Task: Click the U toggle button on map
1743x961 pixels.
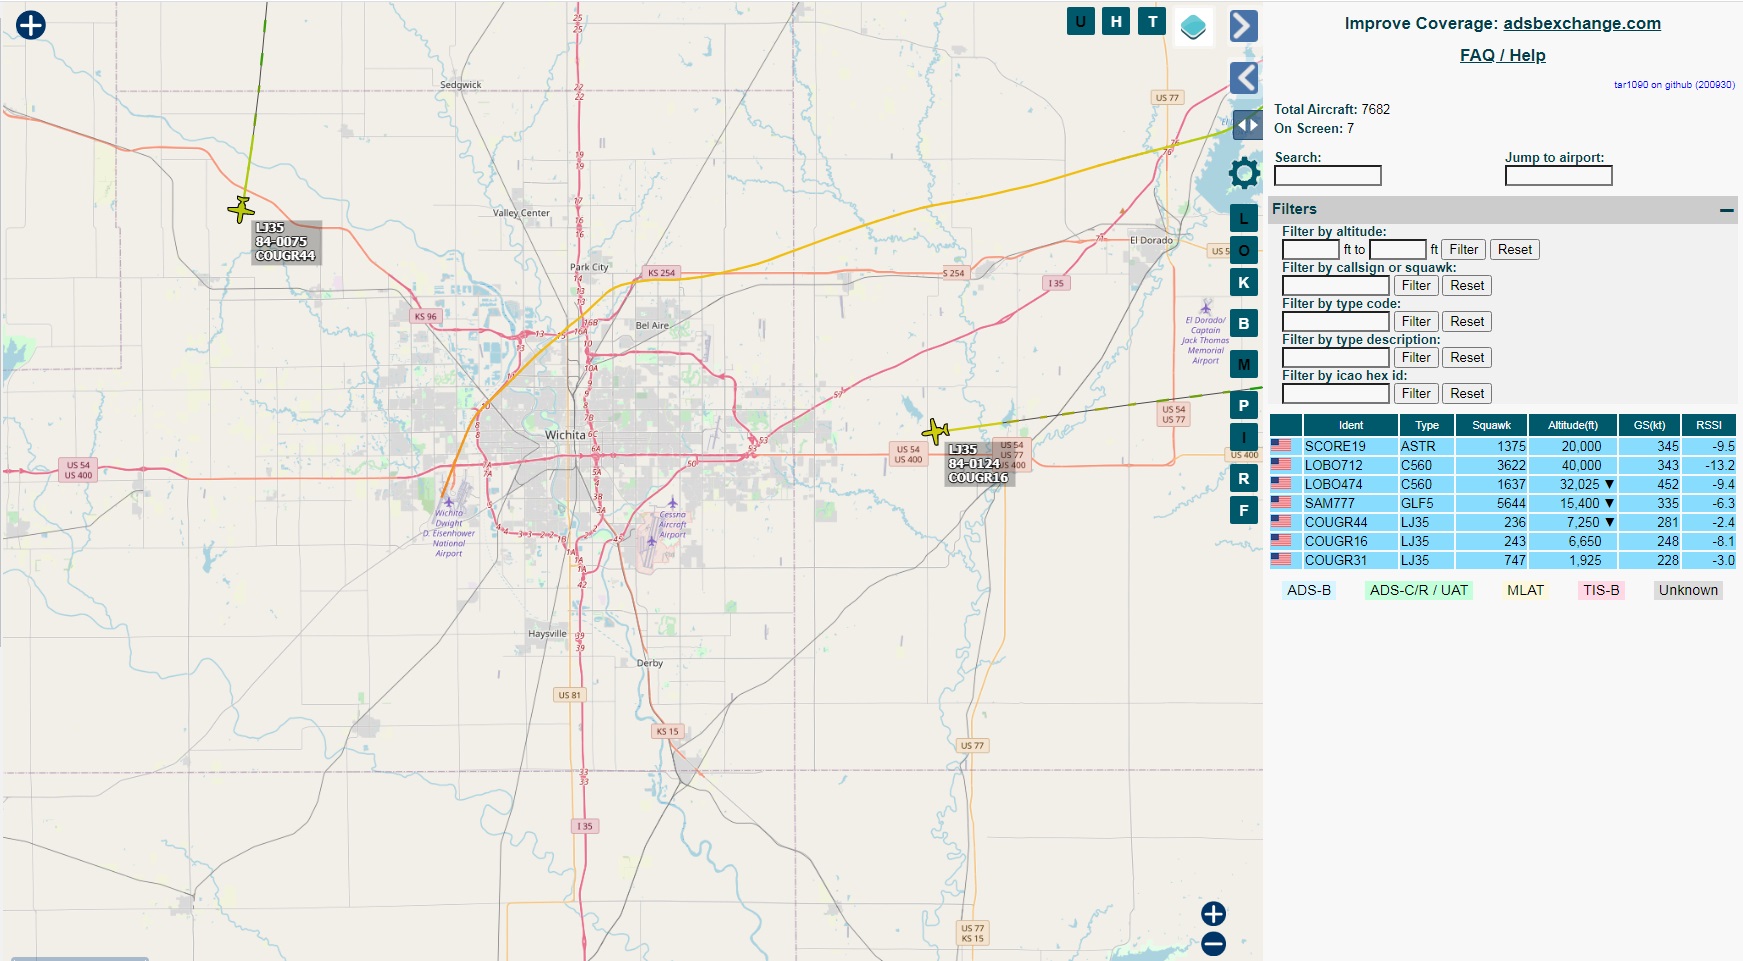Action: (x=1080, y=21)
